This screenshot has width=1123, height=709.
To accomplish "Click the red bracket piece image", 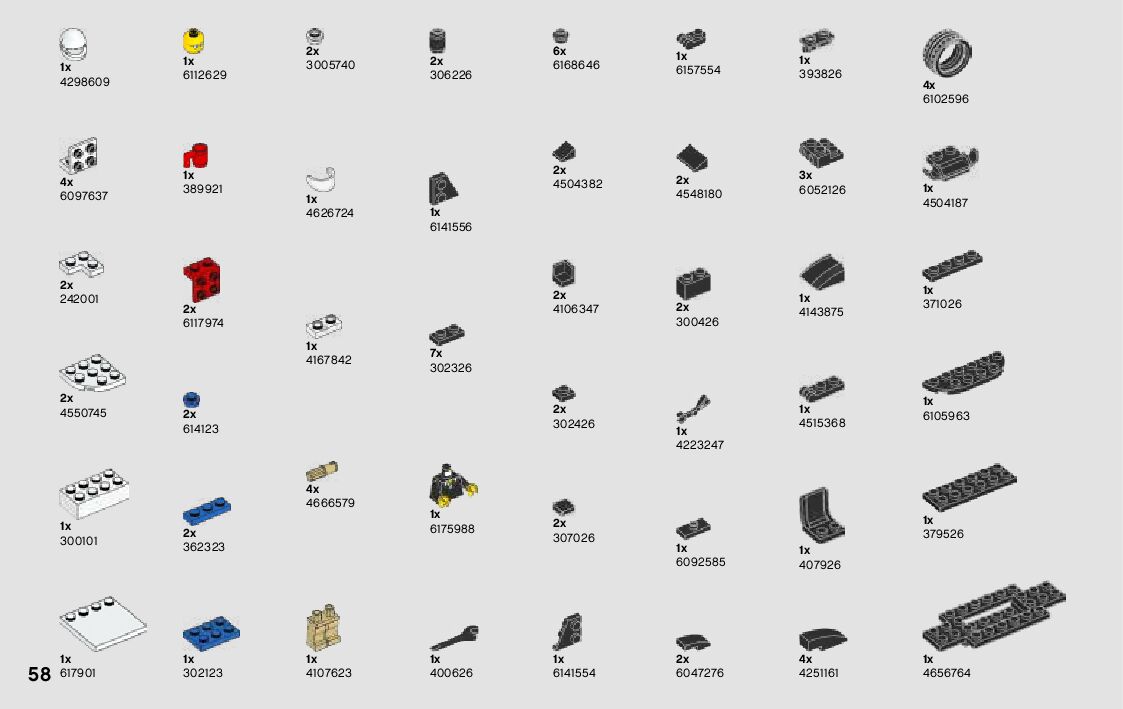I will click(203, 280).
